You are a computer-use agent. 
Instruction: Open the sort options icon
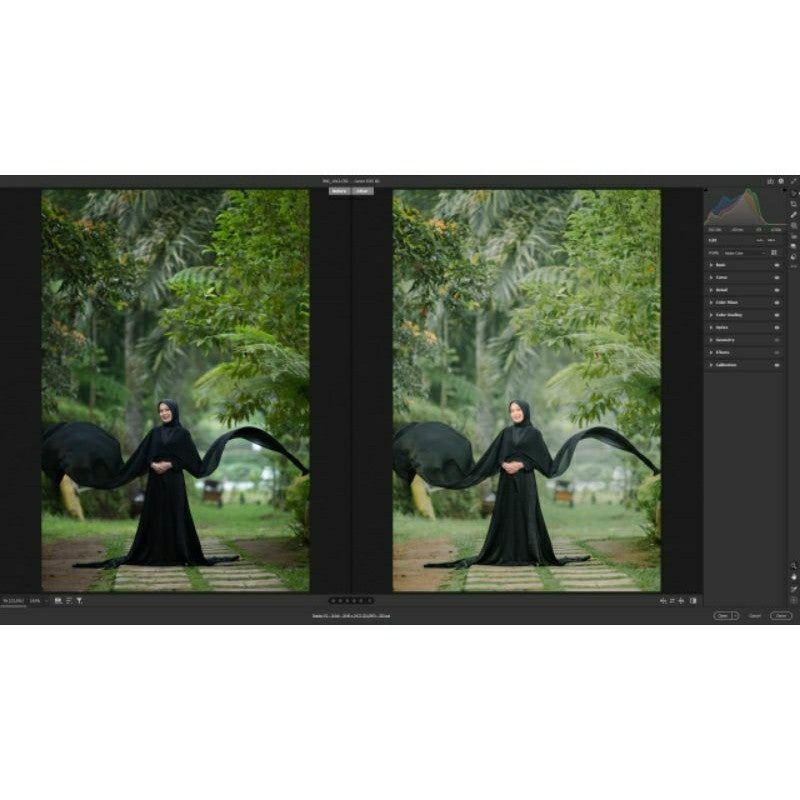click(69, 601)
